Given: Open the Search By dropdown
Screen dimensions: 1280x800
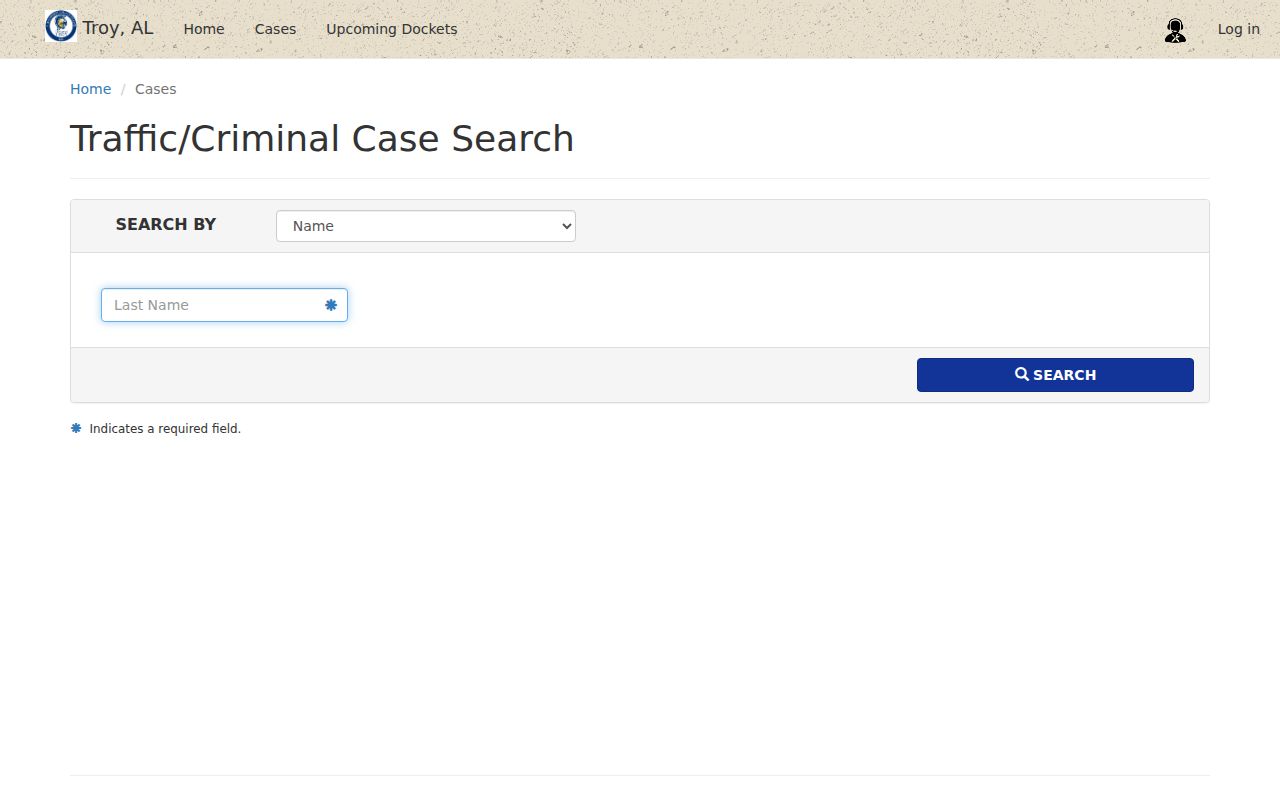Looking at the screenshot, I should [x=426, y=226].
